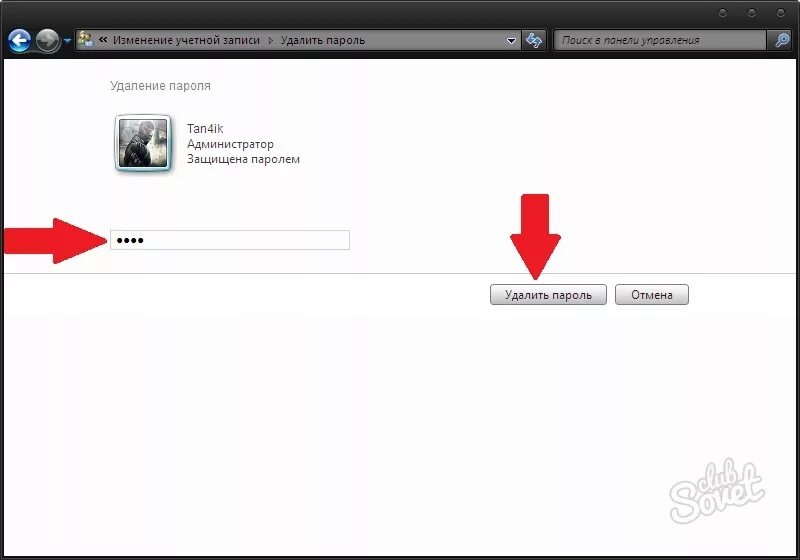Click into the current password field
This screenshot has width=800, height=560.
(230, 240)
